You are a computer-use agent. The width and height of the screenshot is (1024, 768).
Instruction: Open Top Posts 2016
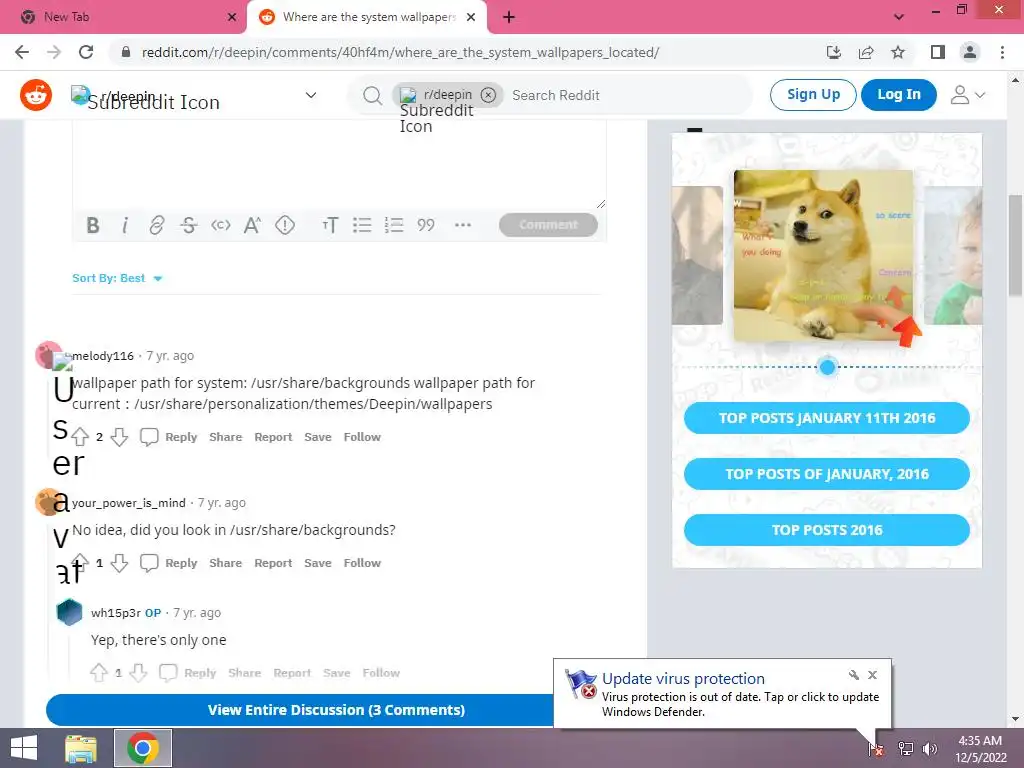coord(827,530)
